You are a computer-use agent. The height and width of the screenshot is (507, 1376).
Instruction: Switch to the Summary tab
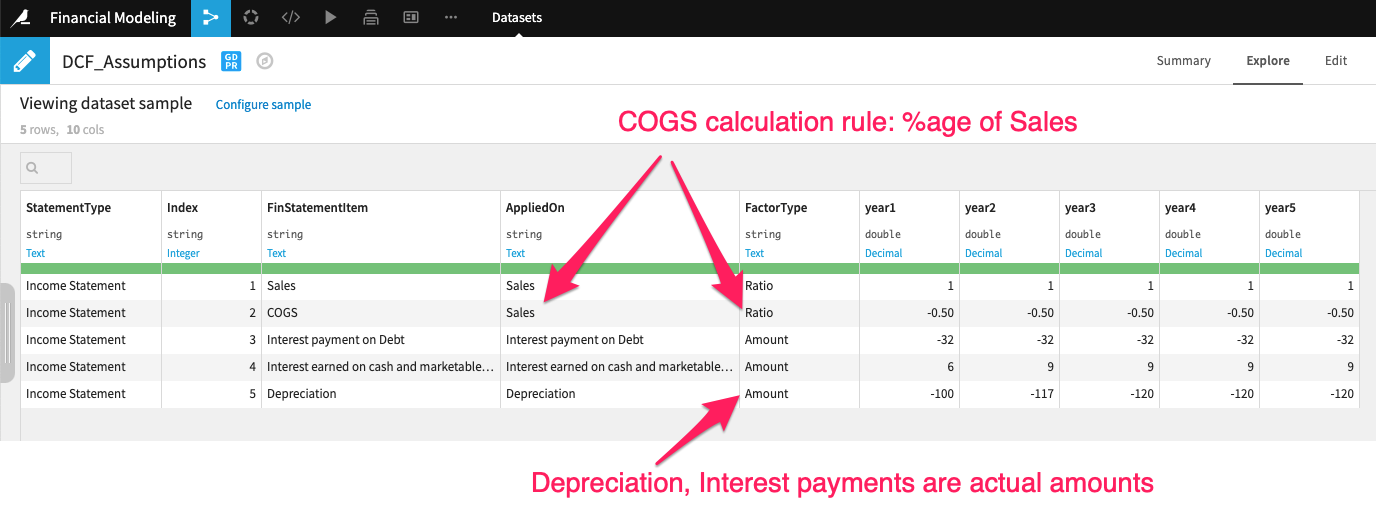click(1184, 61)
